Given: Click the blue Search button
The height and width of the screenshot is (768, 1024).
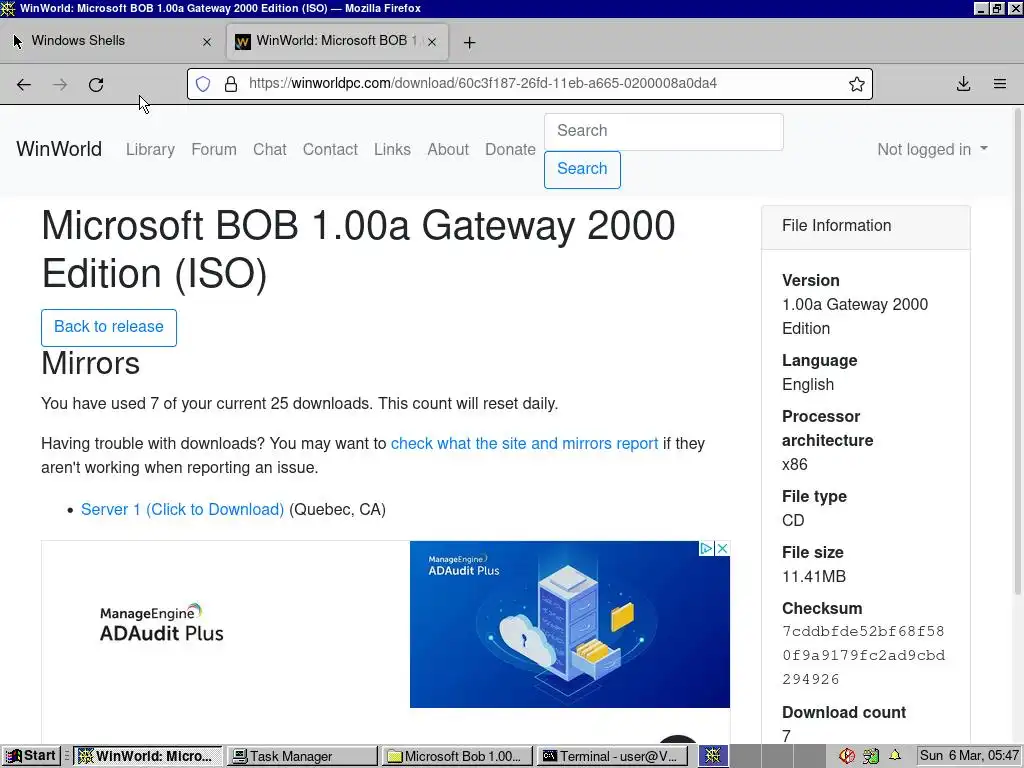Looking at the screenshot, I should [582, 169].
